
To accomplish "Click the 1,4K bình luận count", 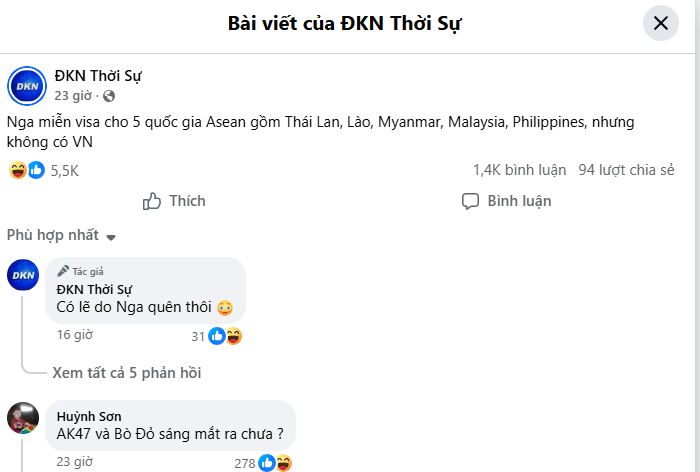I will point(520,170).
